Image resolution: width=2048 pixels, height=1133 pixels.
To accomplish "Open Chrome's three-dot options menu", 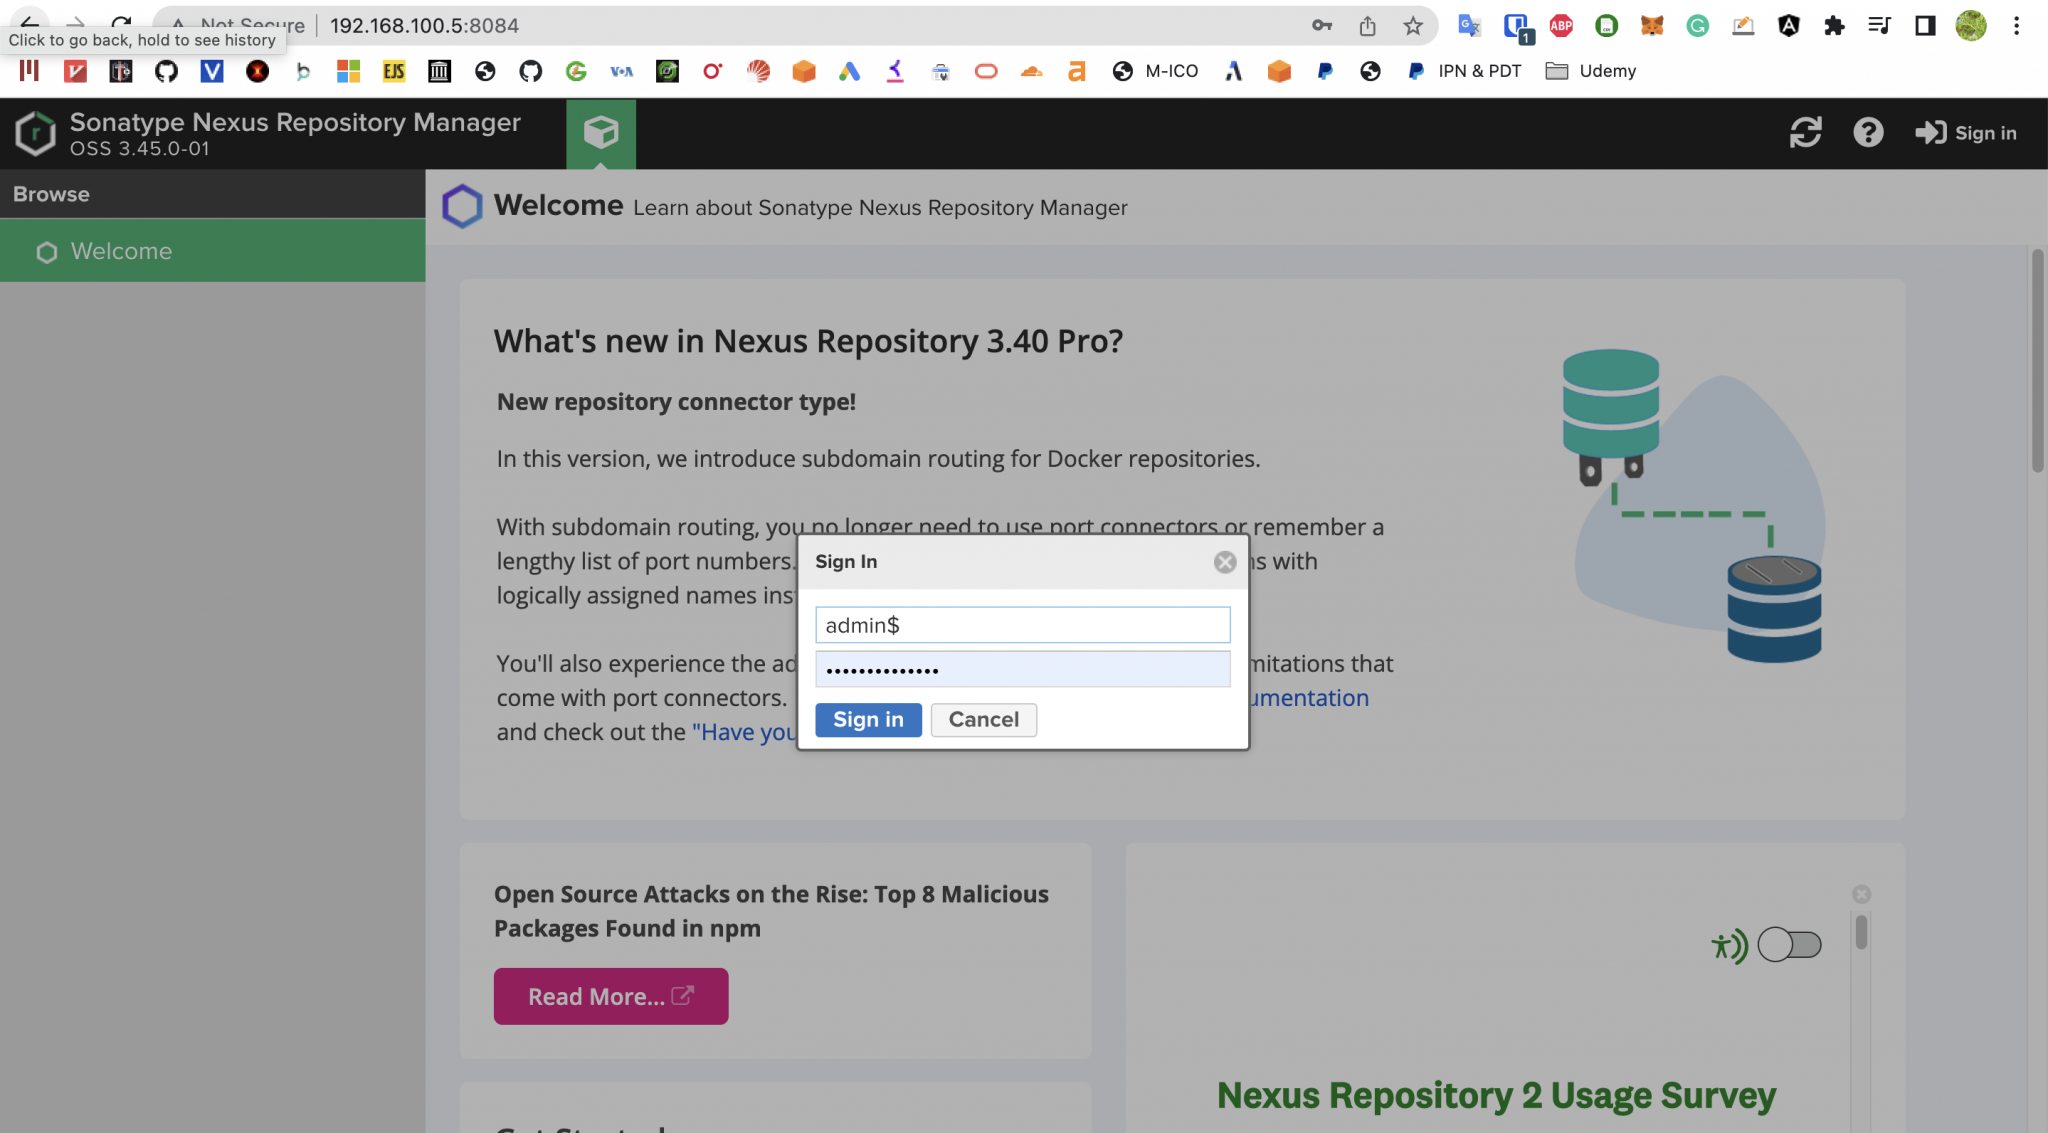I will 2017,25.
